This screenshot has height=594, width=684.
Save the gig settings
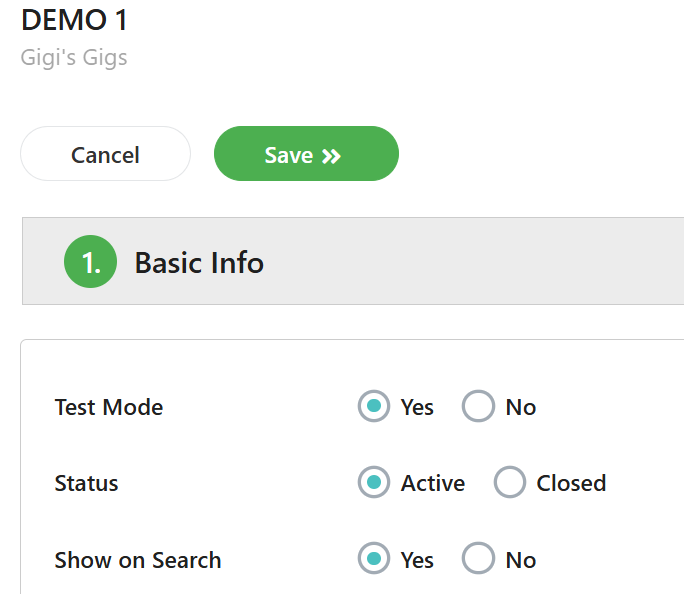point(306,154)
